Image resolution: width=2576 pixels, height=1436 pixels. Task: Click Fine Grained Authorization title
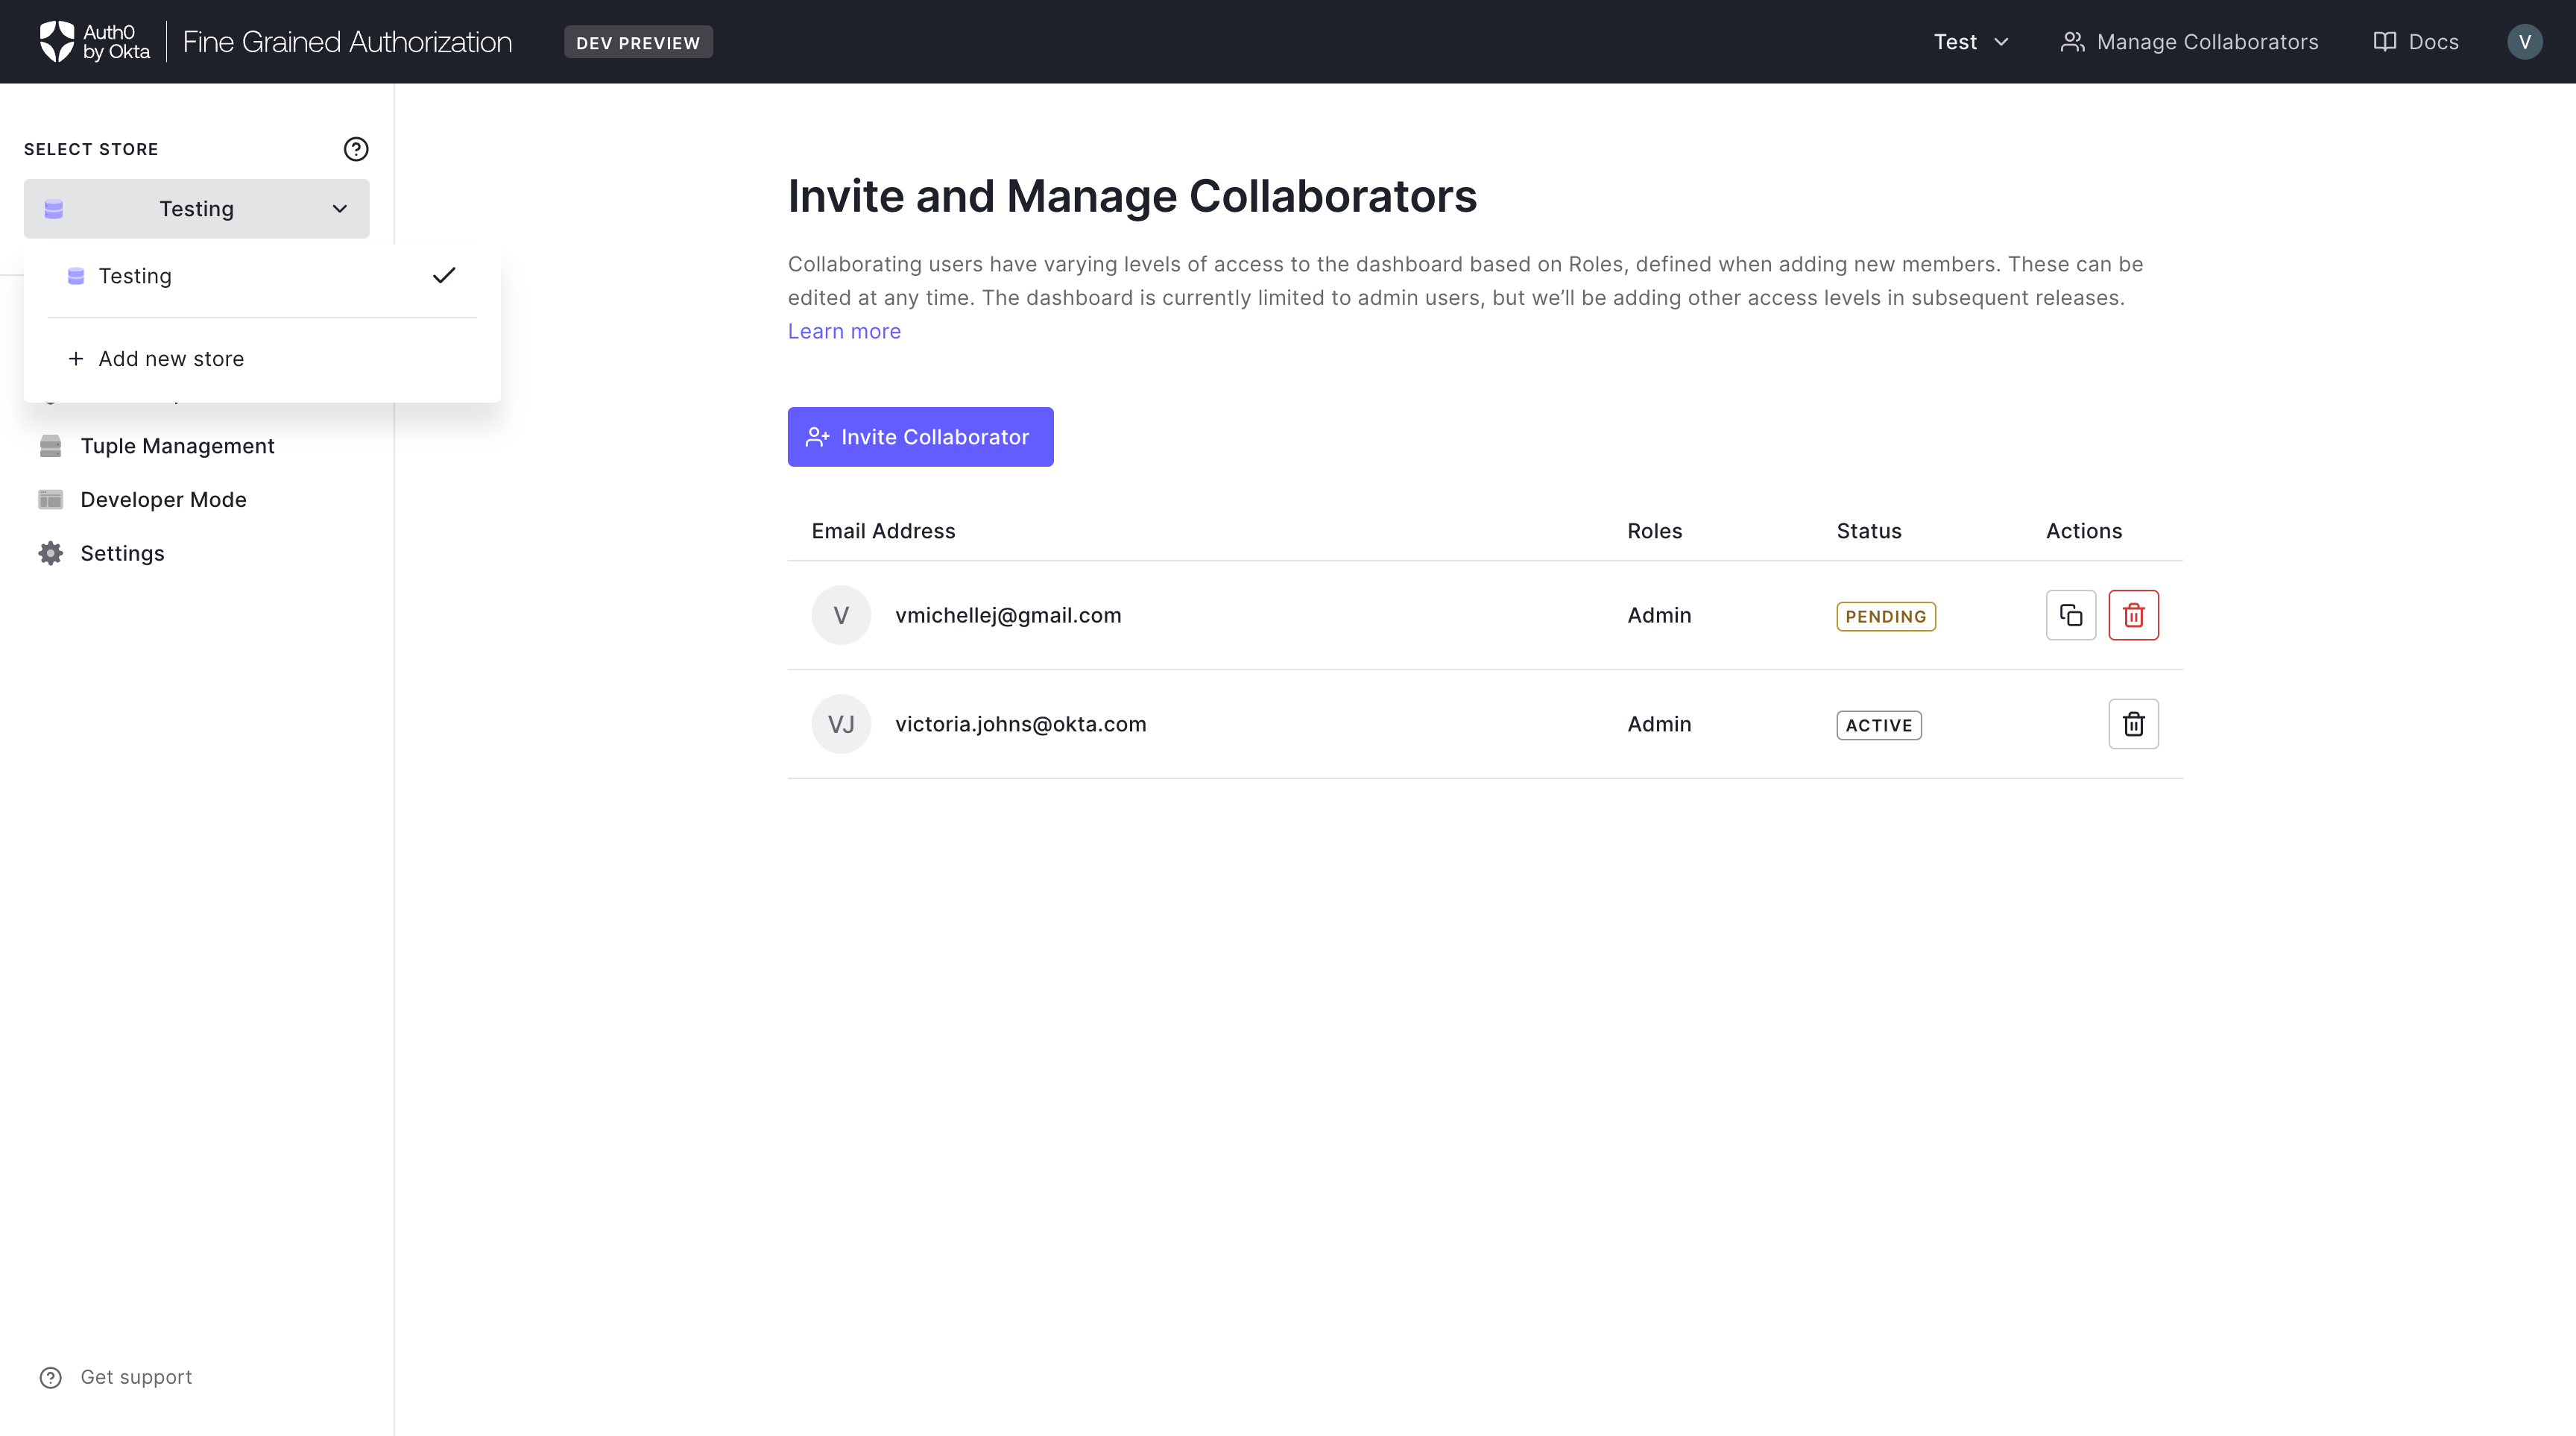click(x=347, y=42)
